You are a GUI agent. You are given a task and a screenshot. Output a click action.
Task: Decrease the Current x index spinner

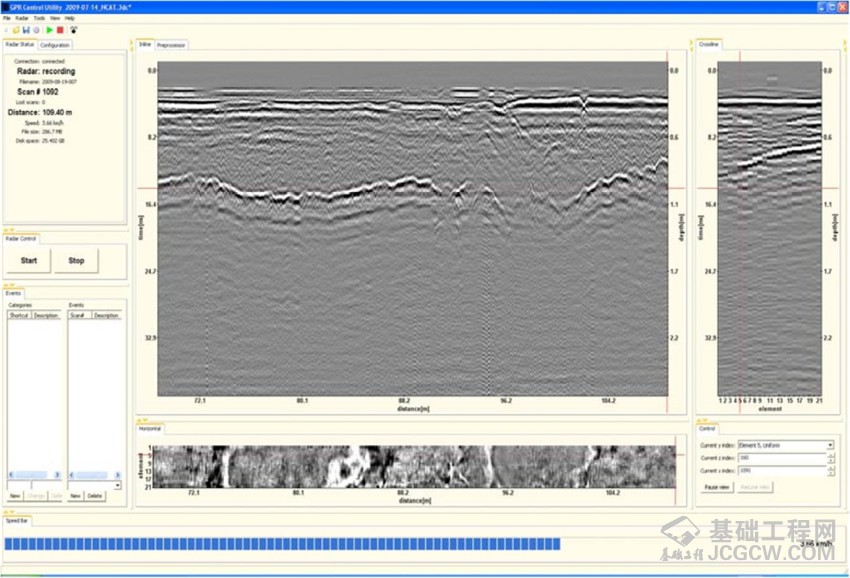click(830, 472)
